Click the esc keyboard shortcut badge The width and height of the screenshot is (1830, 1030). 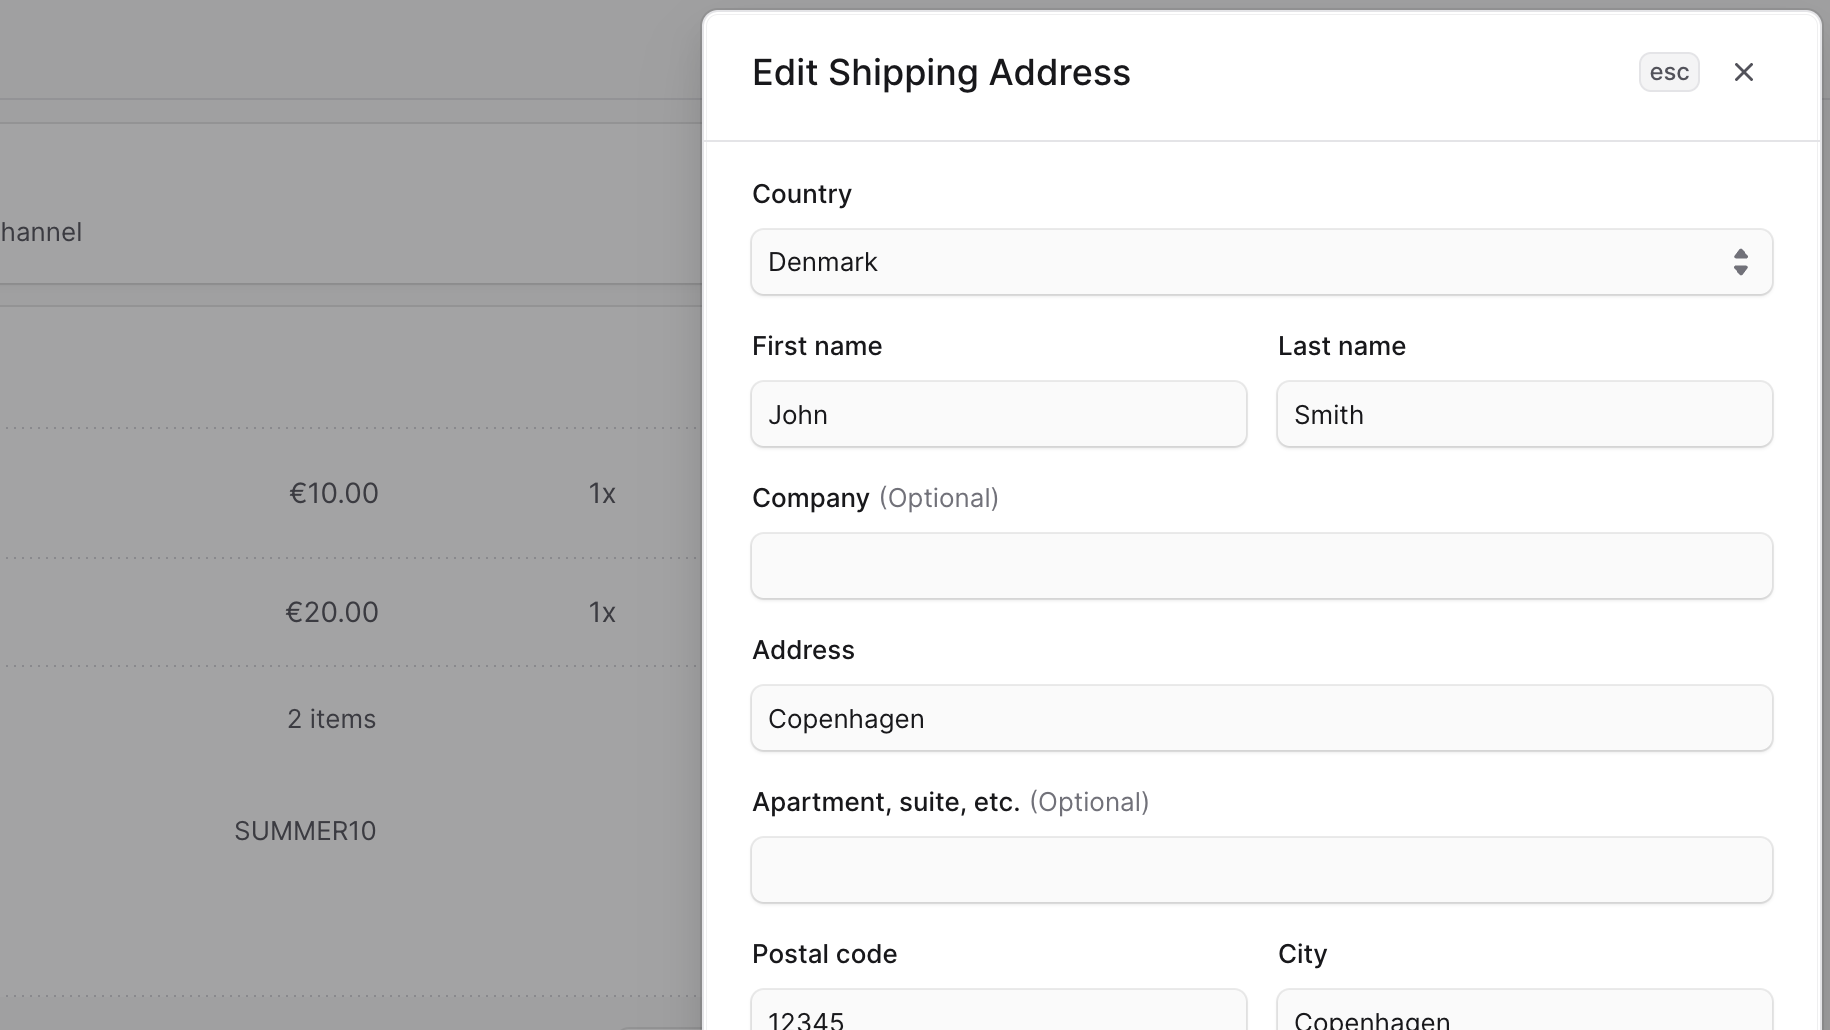point(1668,71)
